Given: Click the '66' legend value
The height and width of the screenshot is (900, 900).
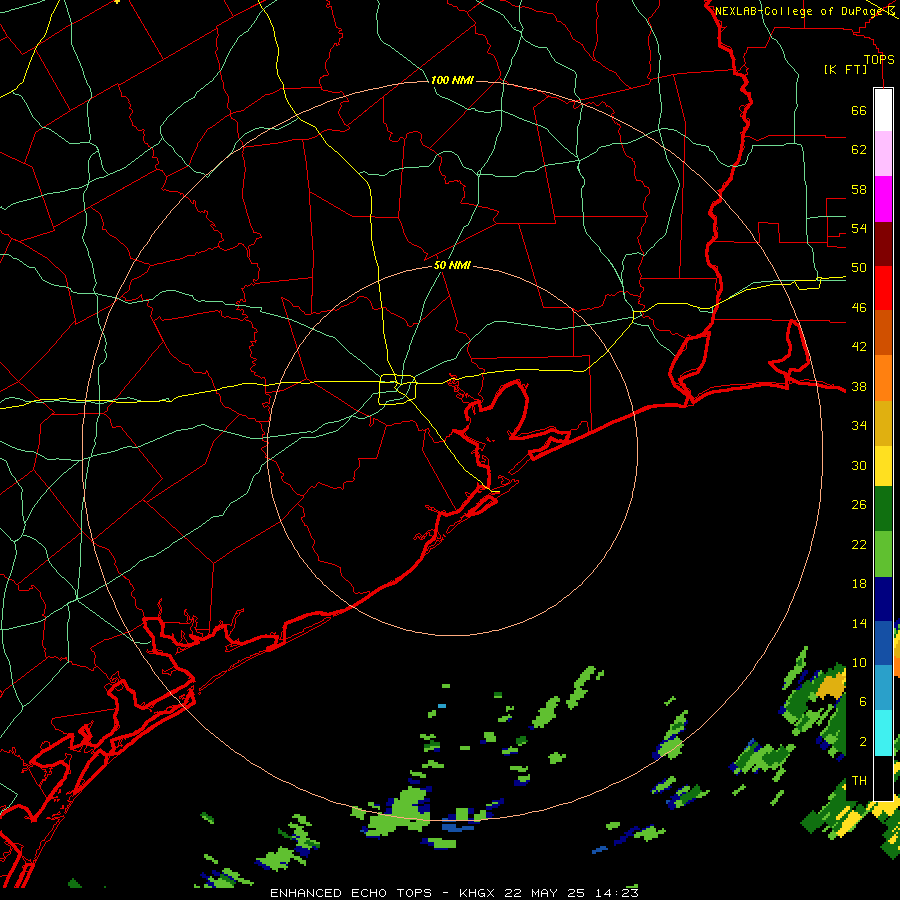Looking at the screenshot, I should click(859, 110).
